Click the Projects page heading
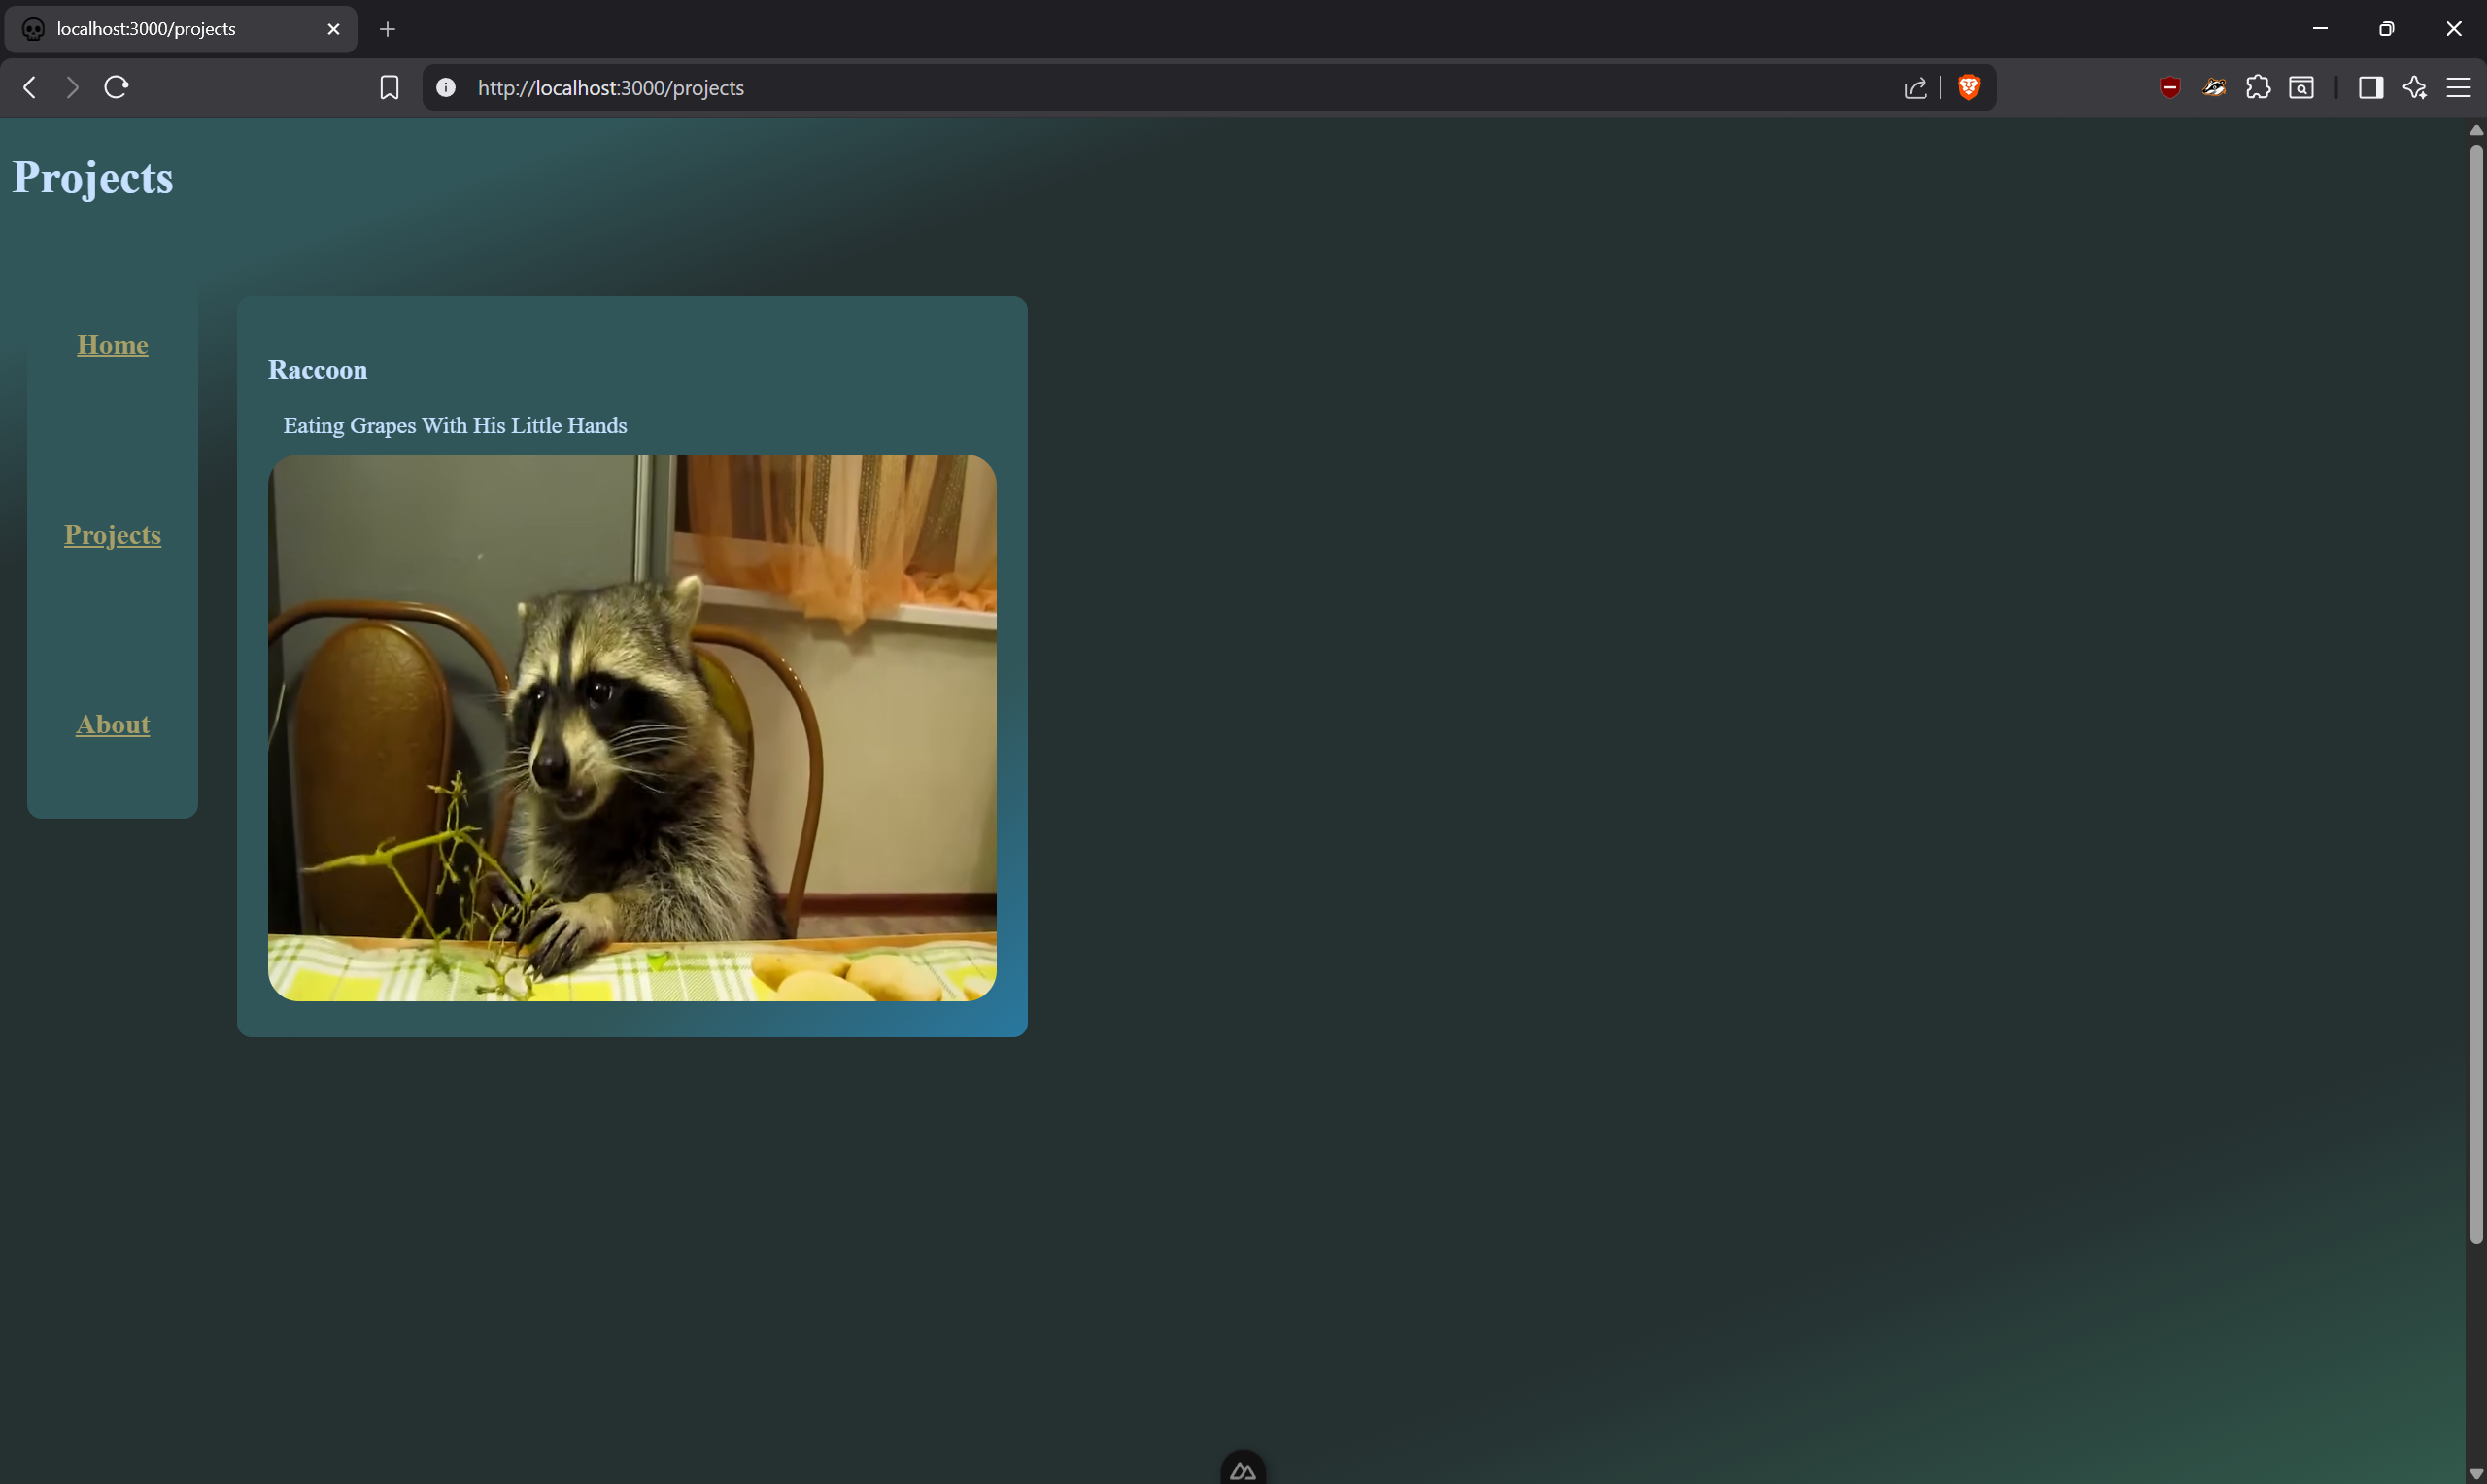2487x1484 pixels. pos(93,178)
